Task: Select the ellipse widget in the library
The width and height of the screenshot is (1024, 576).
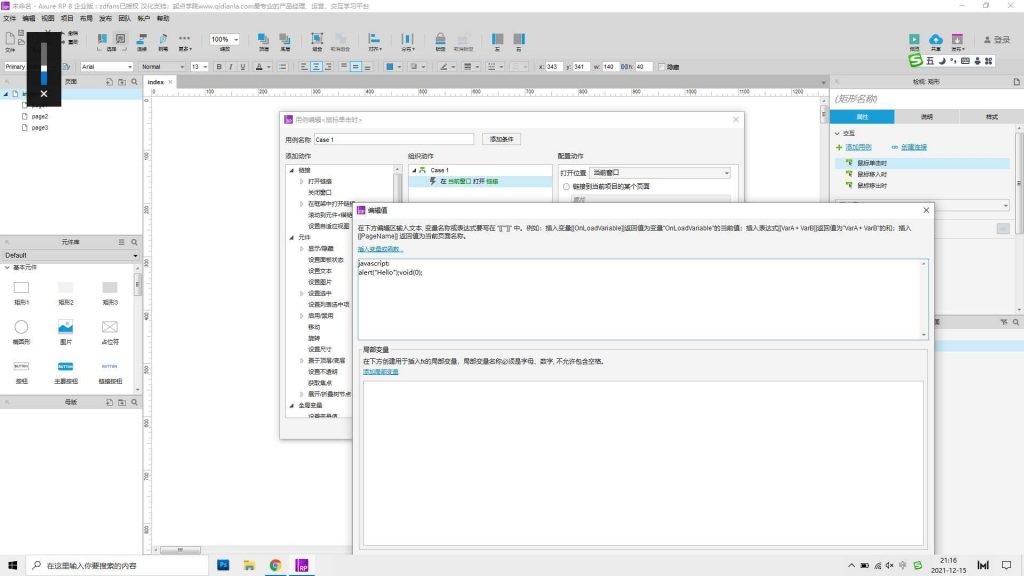Action: coord(21,327)
